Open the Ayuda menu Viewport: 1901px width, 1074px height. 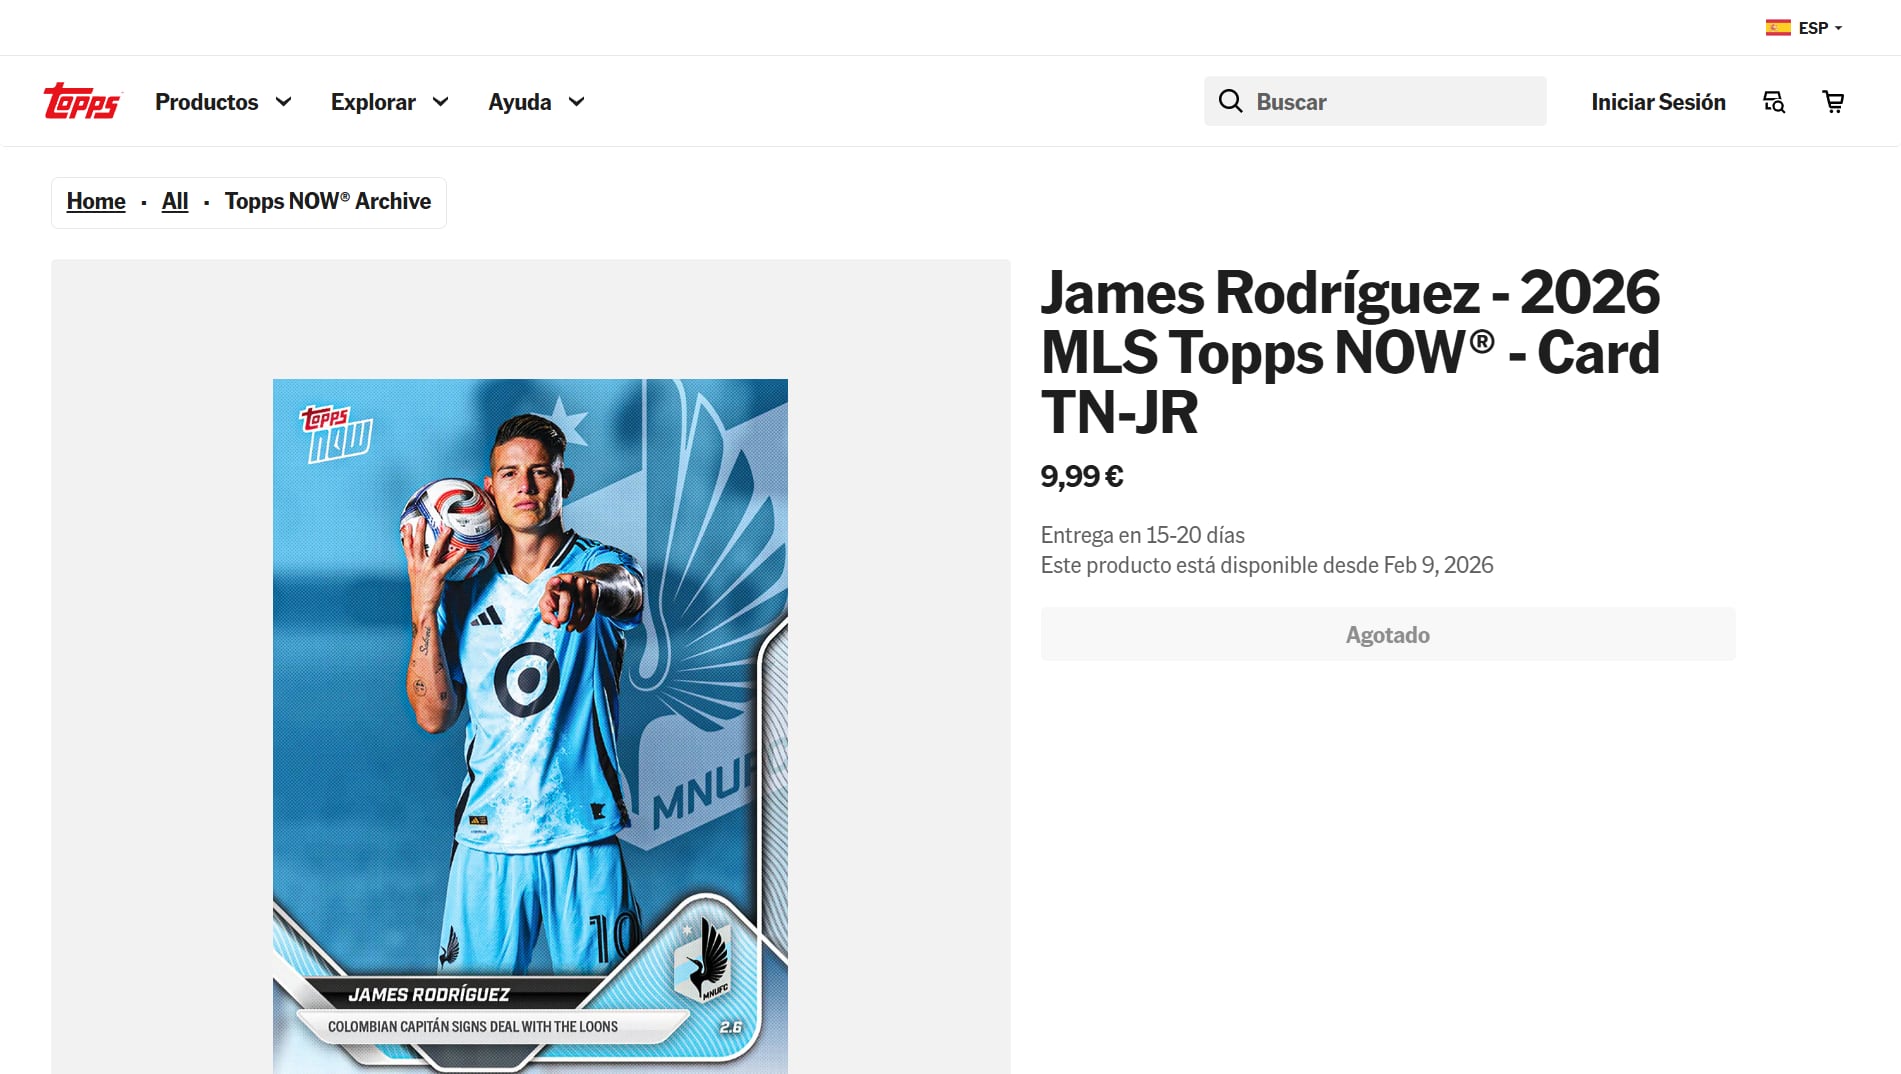pyautogui.click(x=518, y=101)
